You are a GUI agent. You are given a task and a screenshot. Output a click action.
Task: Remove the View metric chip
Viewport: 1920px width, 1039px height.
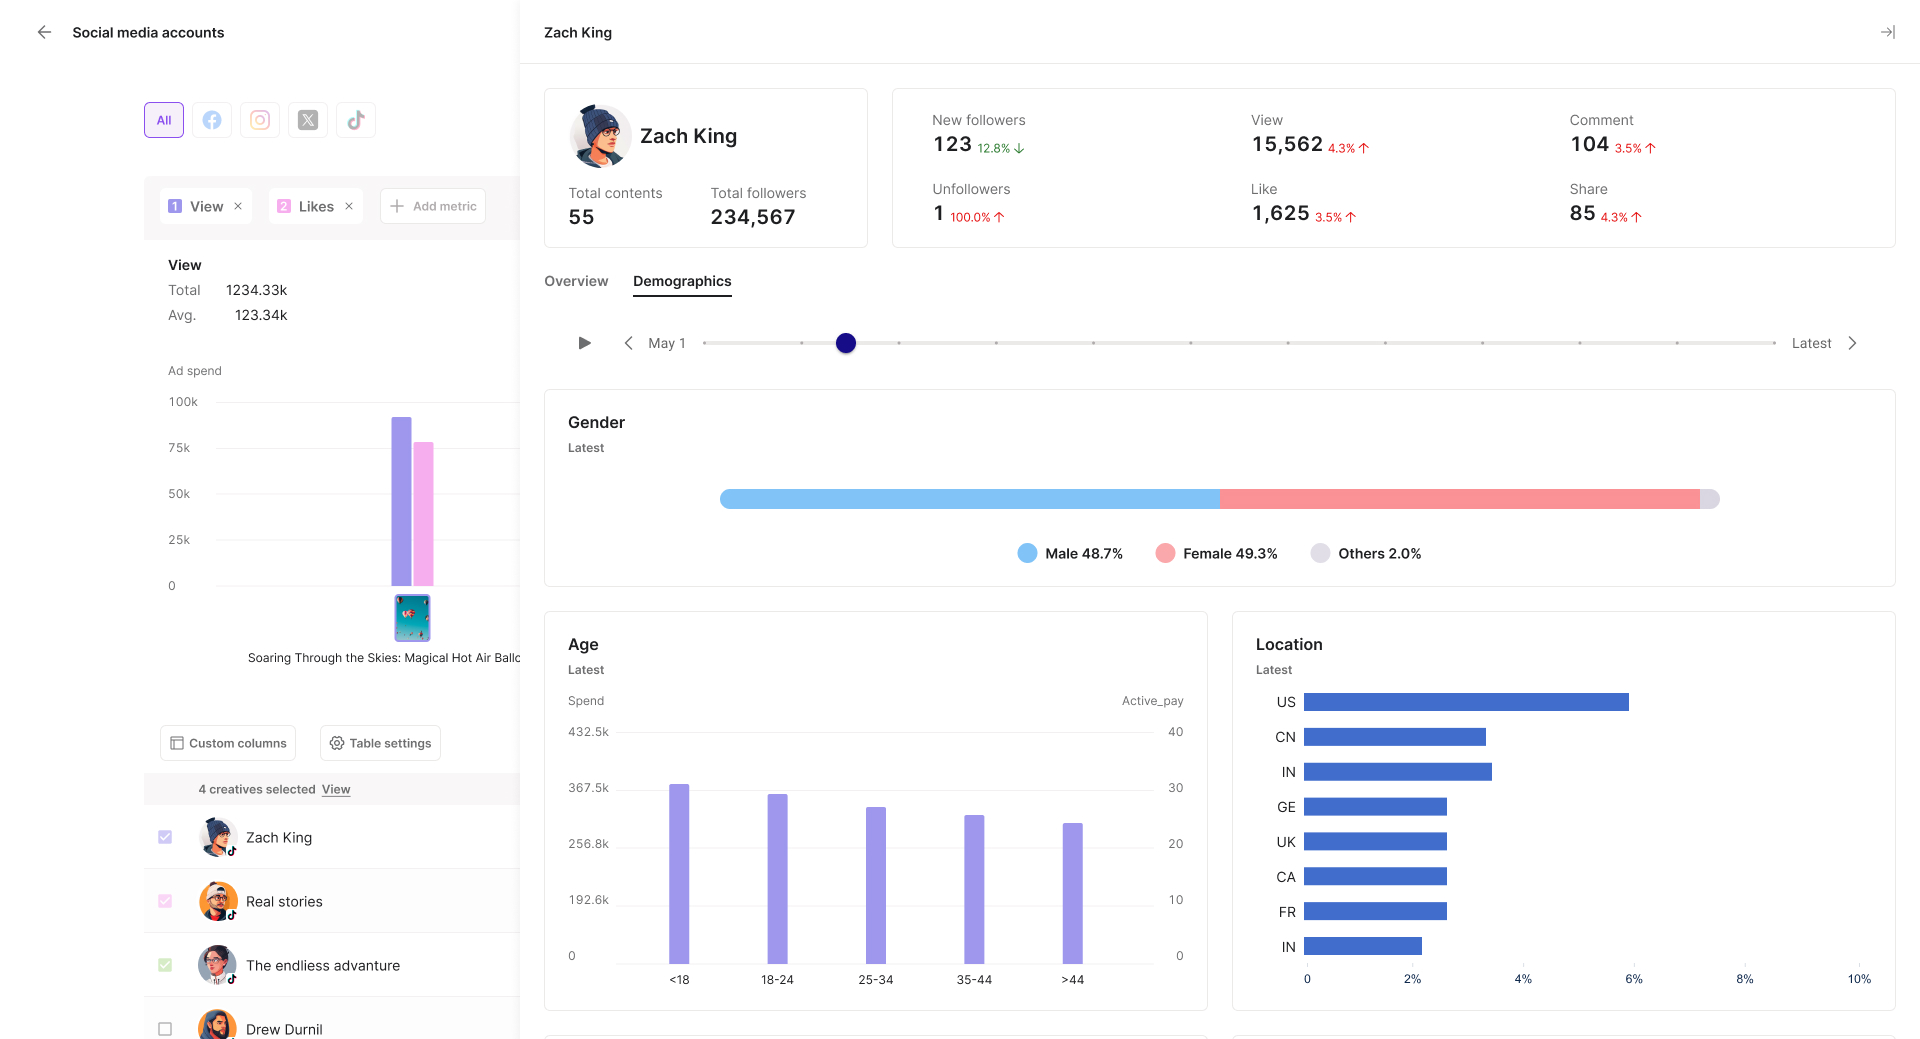238,206
